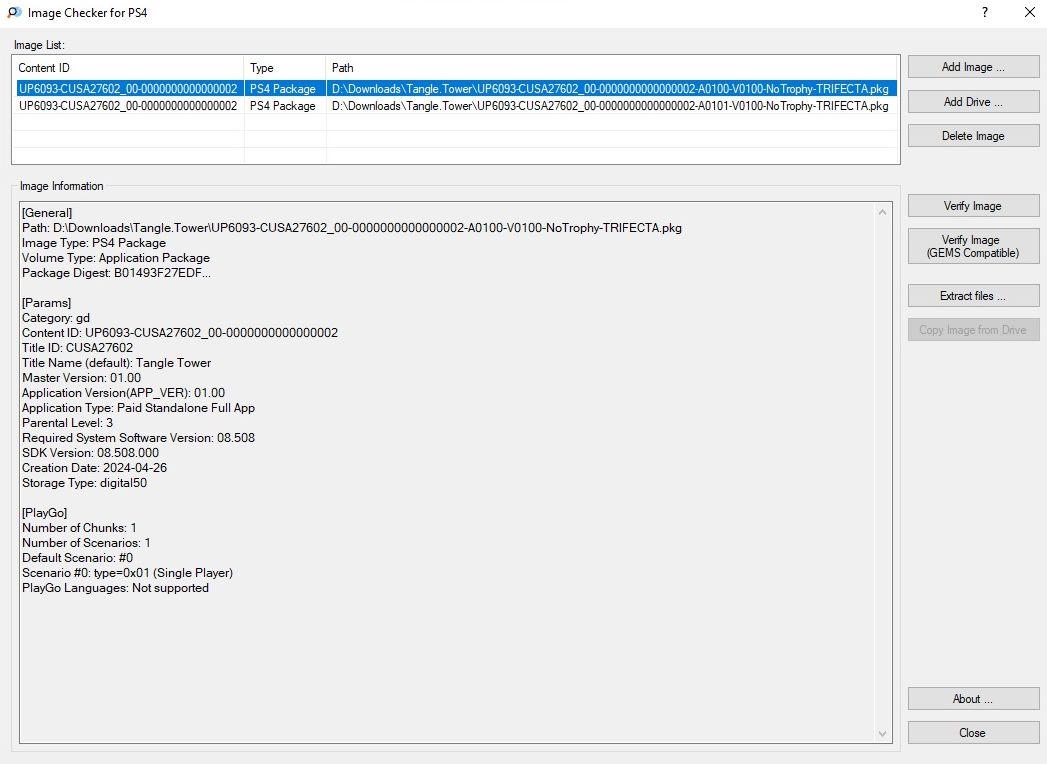Click PlayGo Languages: Not supported line
Viewport: 1047px width, 764px height.
point(116,588)
